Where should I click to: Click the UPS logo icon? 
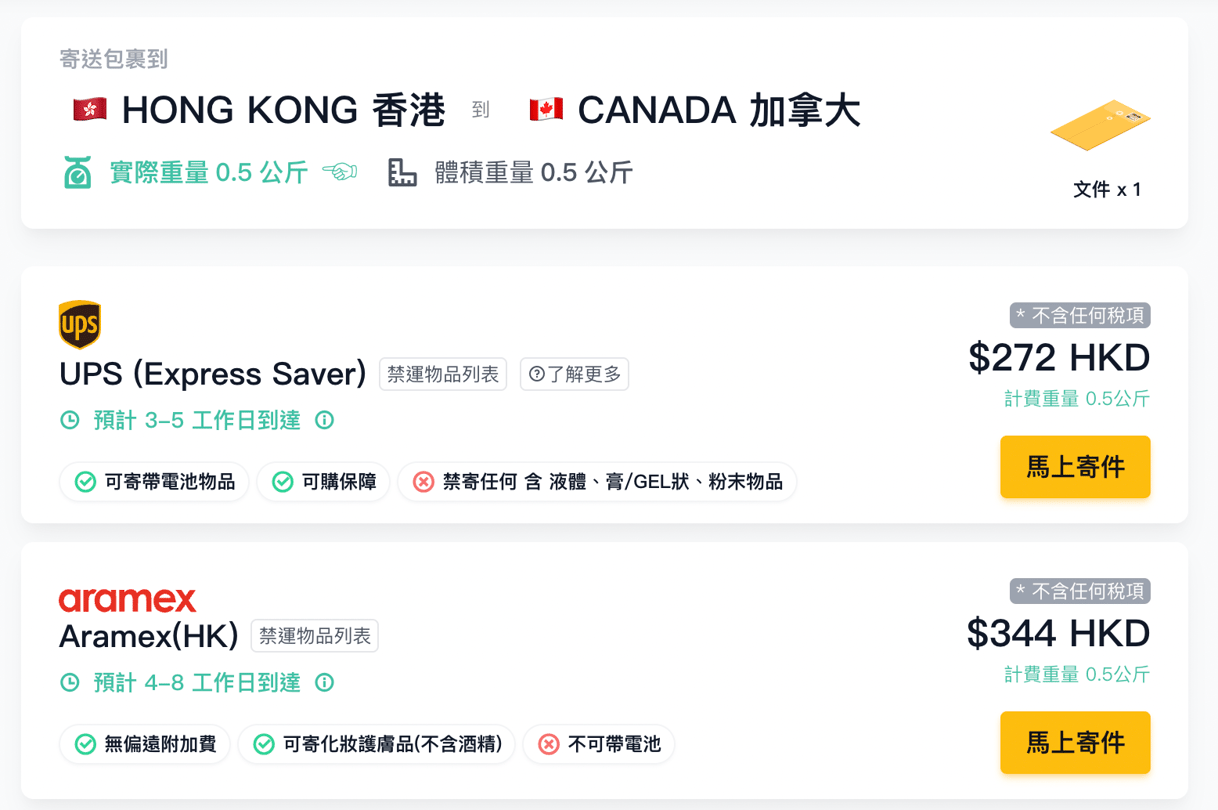(x=80, y=324)
